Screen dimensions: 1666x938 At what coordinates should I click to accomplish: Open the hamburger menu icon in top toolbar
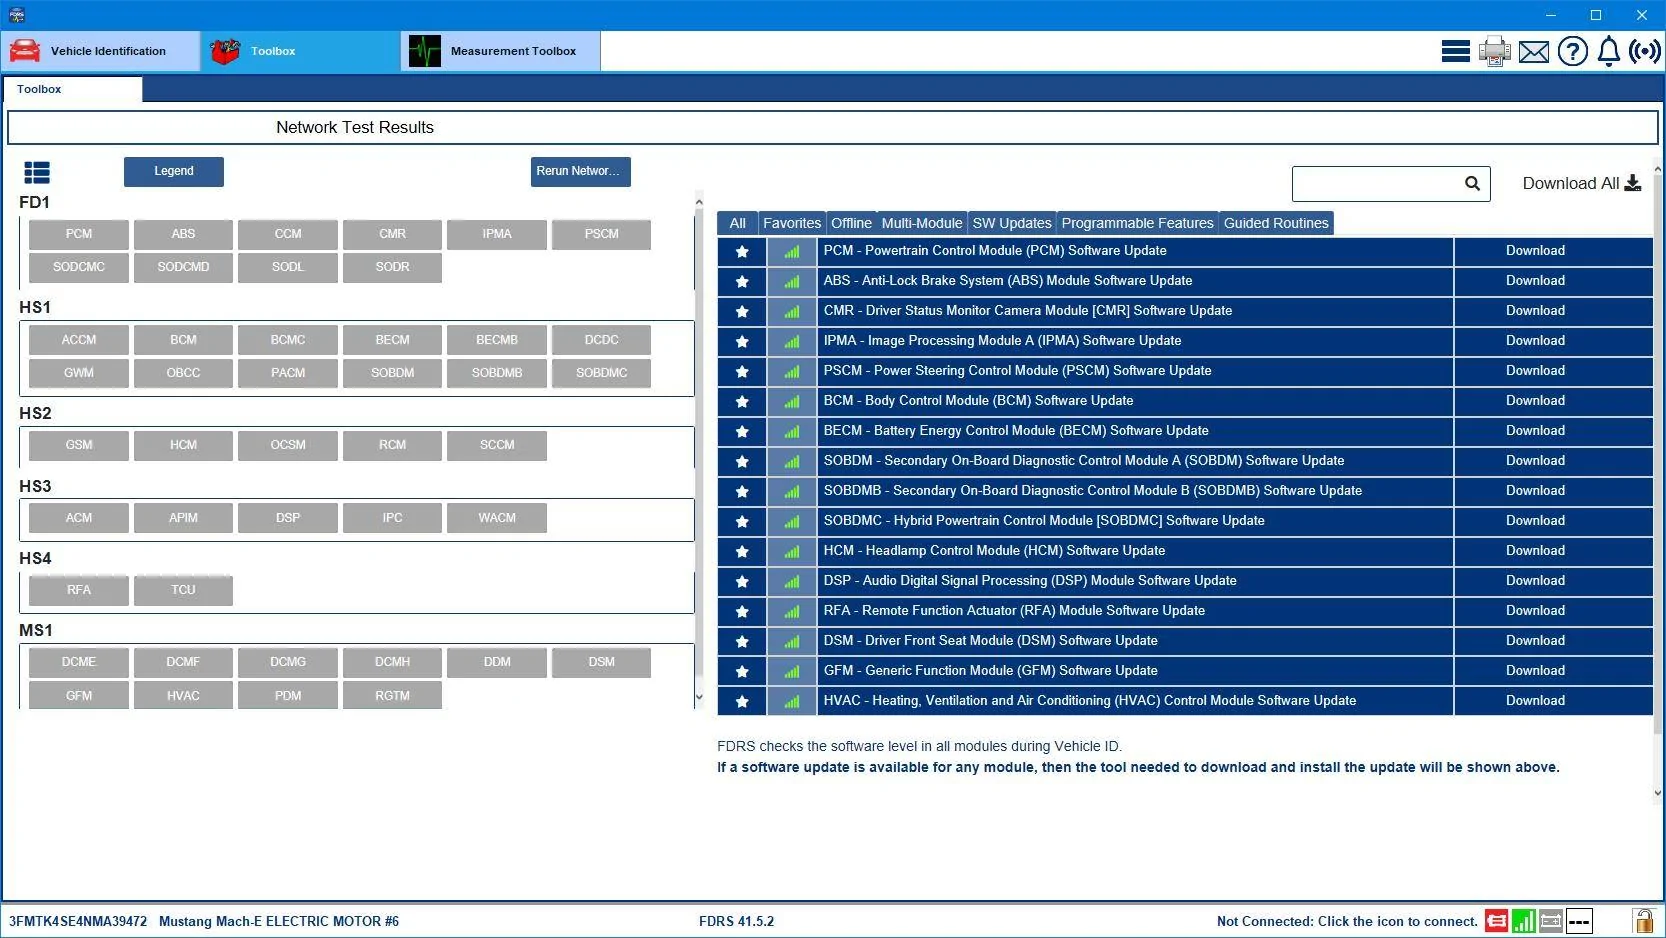click(1455, 51)
